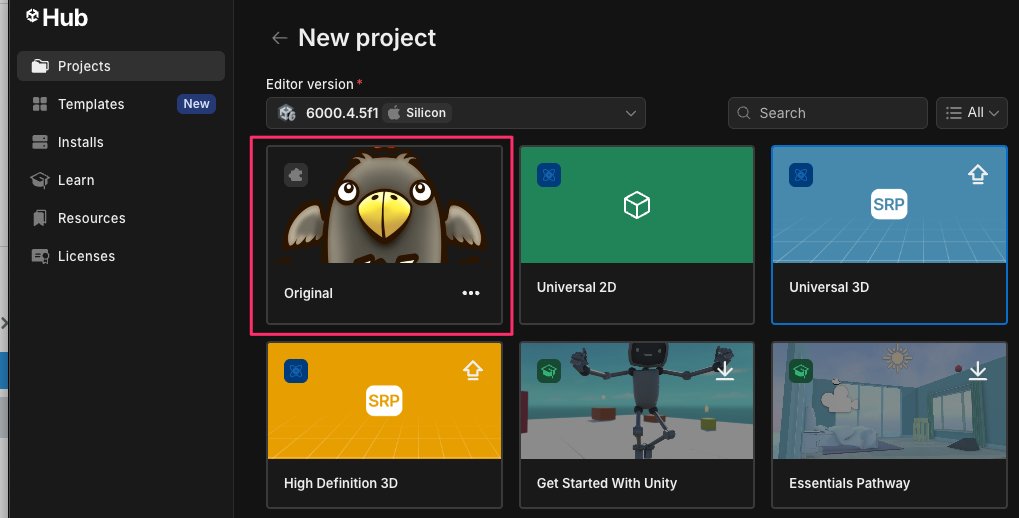Open the Editor version dropdown
1019x518 pixels.
tap(456, 113)
